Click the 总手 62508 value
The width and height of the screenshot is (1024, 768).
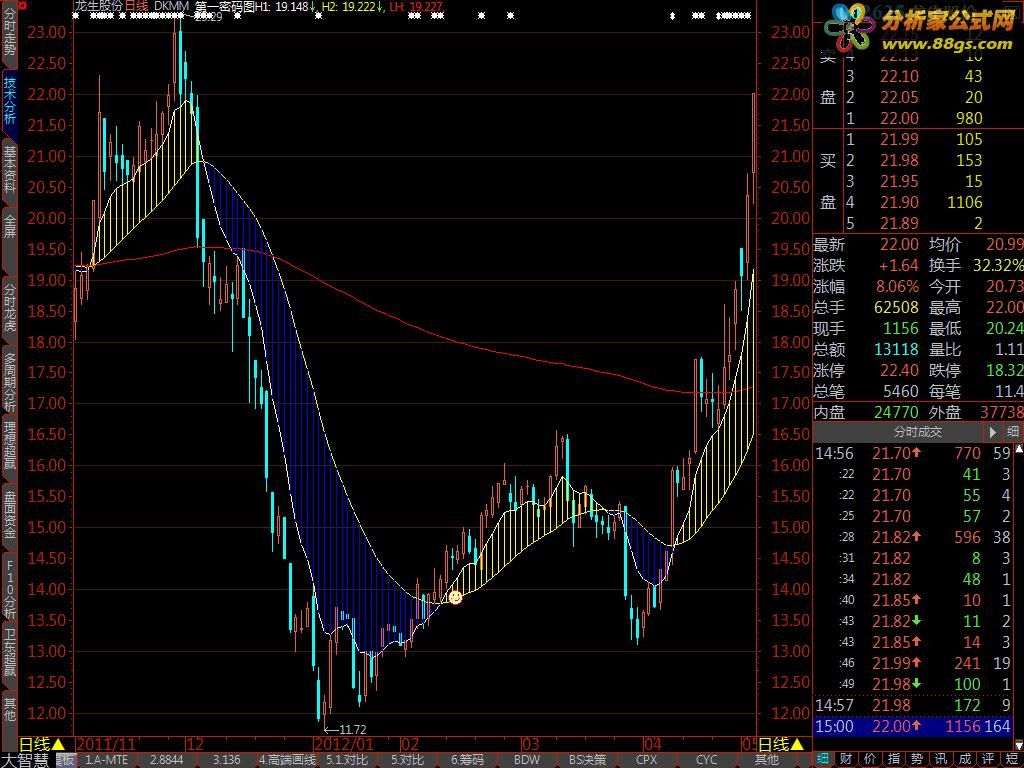pos(896,308)
